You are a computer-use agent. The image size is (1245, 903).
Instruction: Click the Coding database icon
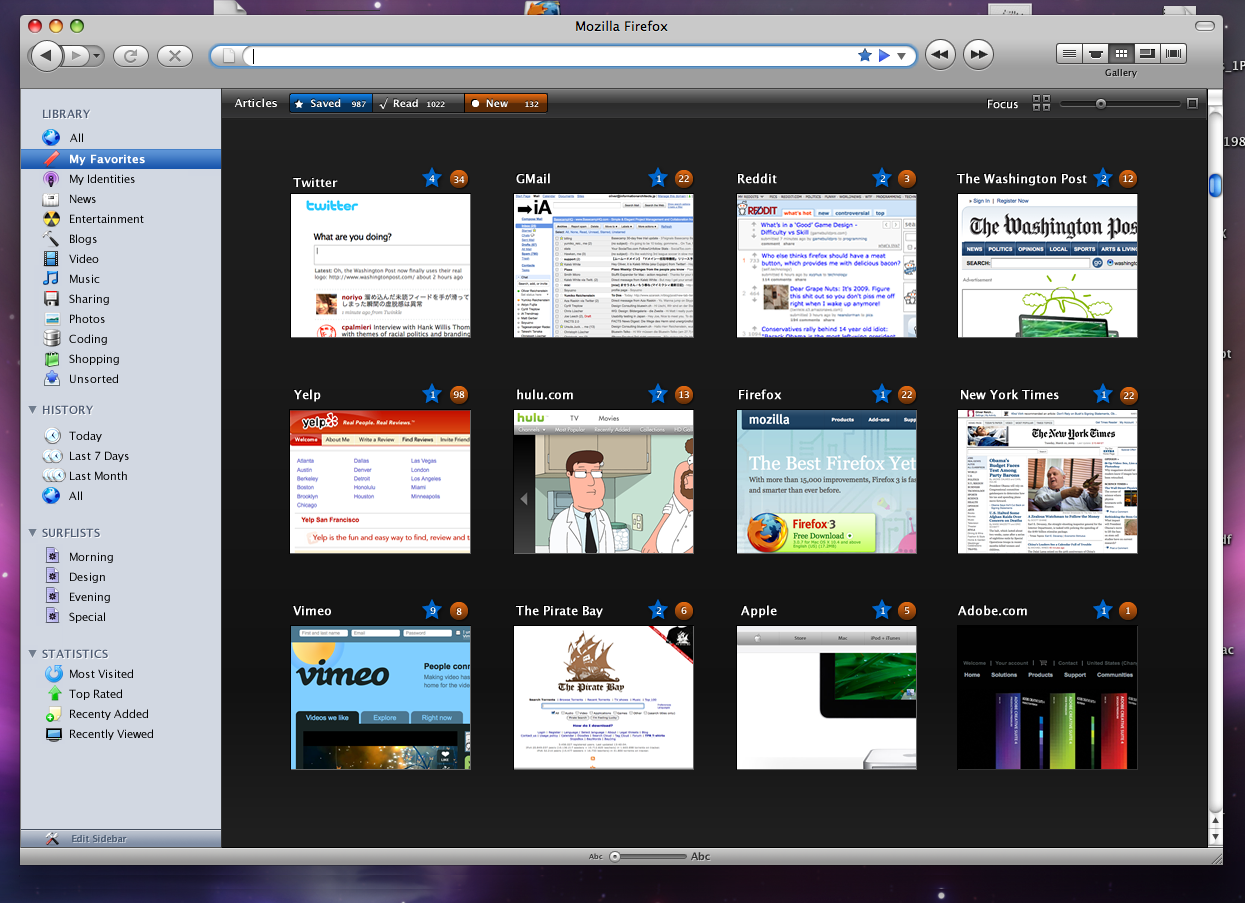point(51,339)
